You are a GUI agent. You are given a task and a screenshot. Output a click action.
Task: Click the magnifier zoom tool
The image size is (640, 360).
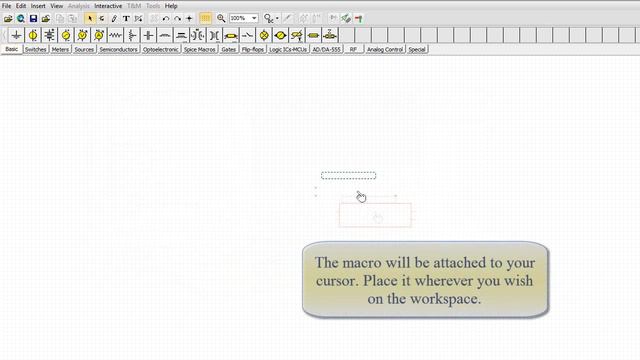point(221,18)
